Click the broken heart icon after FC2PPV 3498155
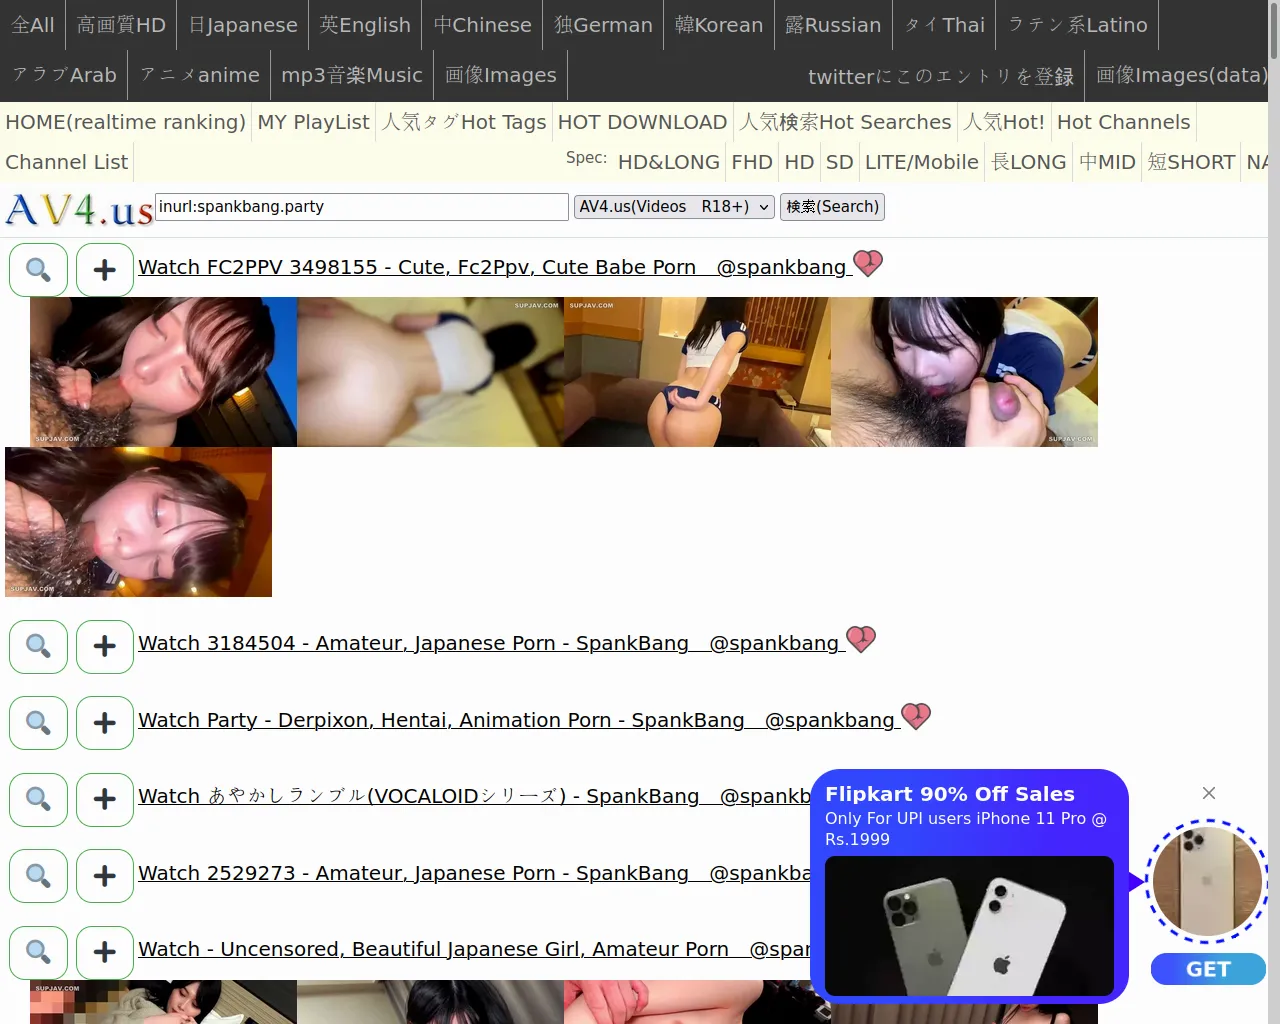This screenshot has height=1024, width=1280. pyautogui.click(x=868, y=264)
